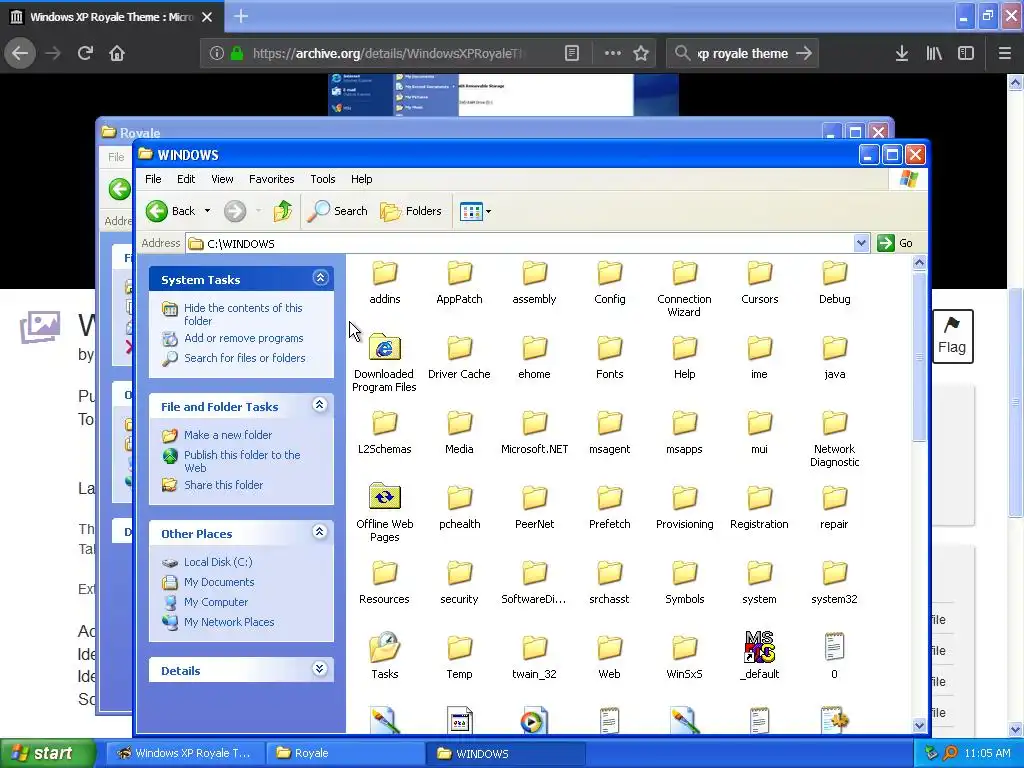The width and height of the screenshot is (1024, 768).
Task: Click Make a new folder link
Action: pyautogui.click(x=228, y=435)
